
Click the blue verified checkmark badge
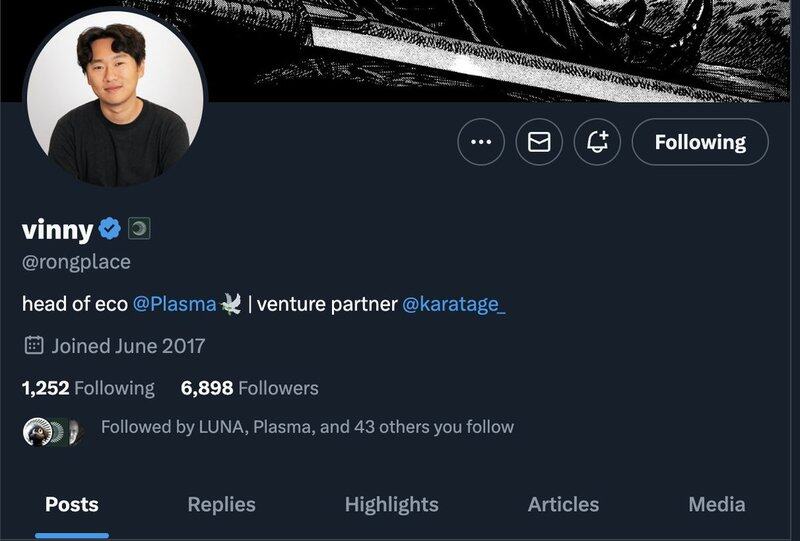pos(110,230)
